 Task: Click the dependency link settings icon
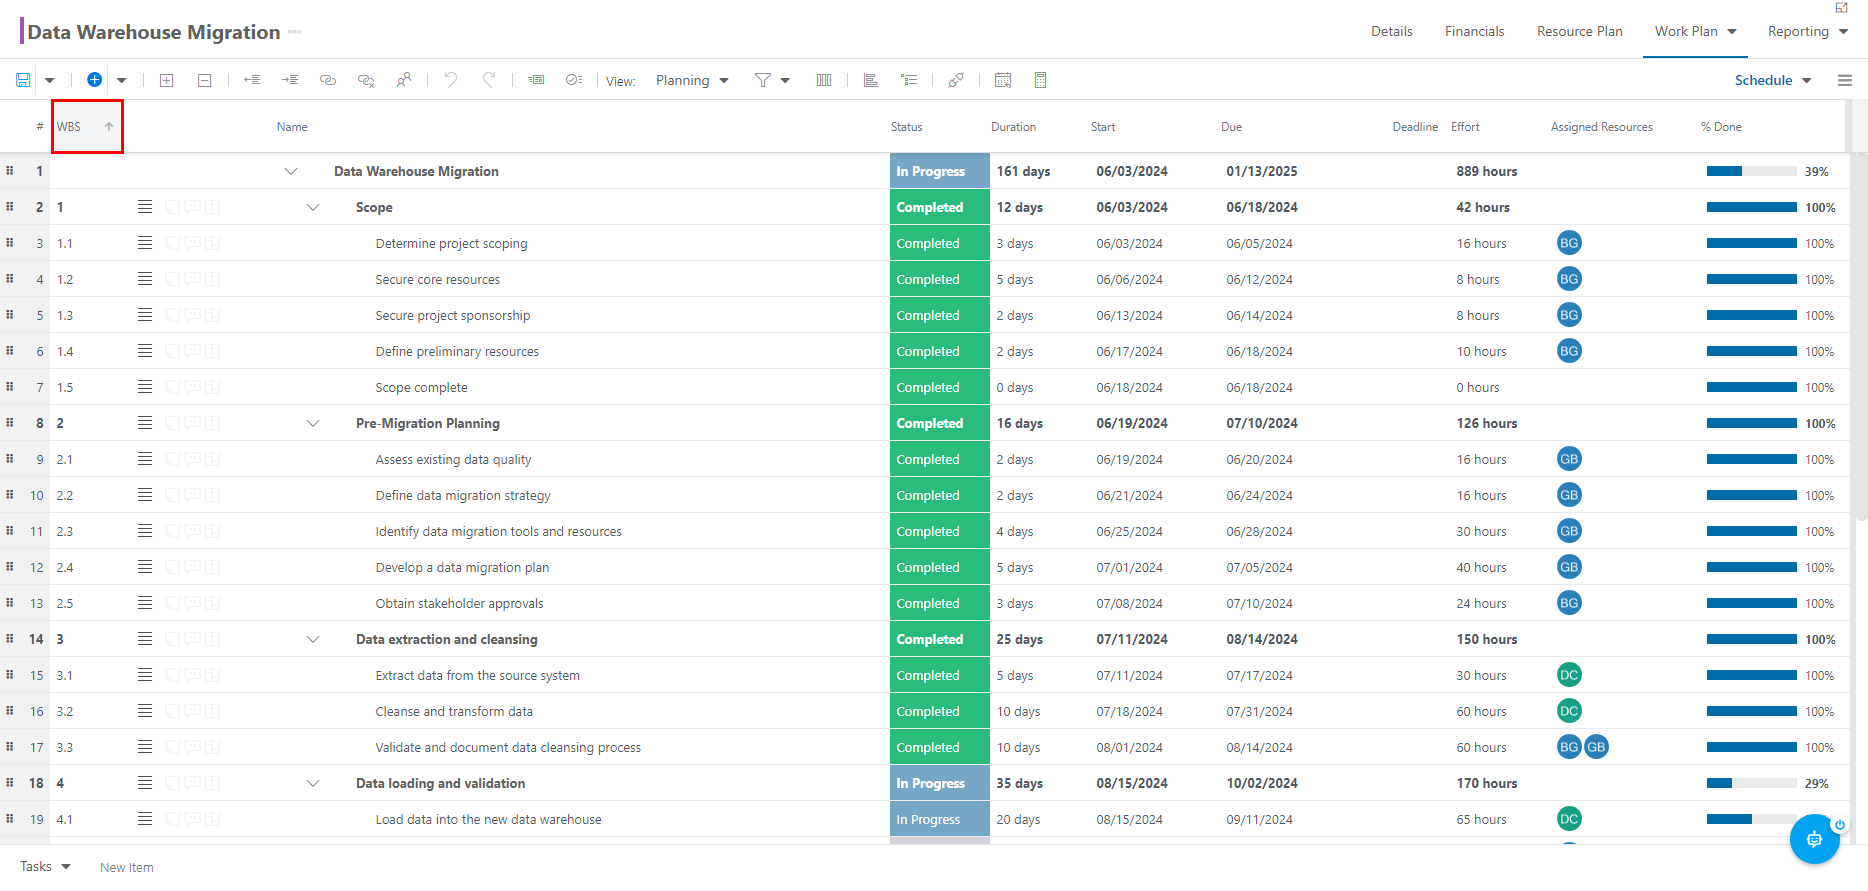coord(956,80)
